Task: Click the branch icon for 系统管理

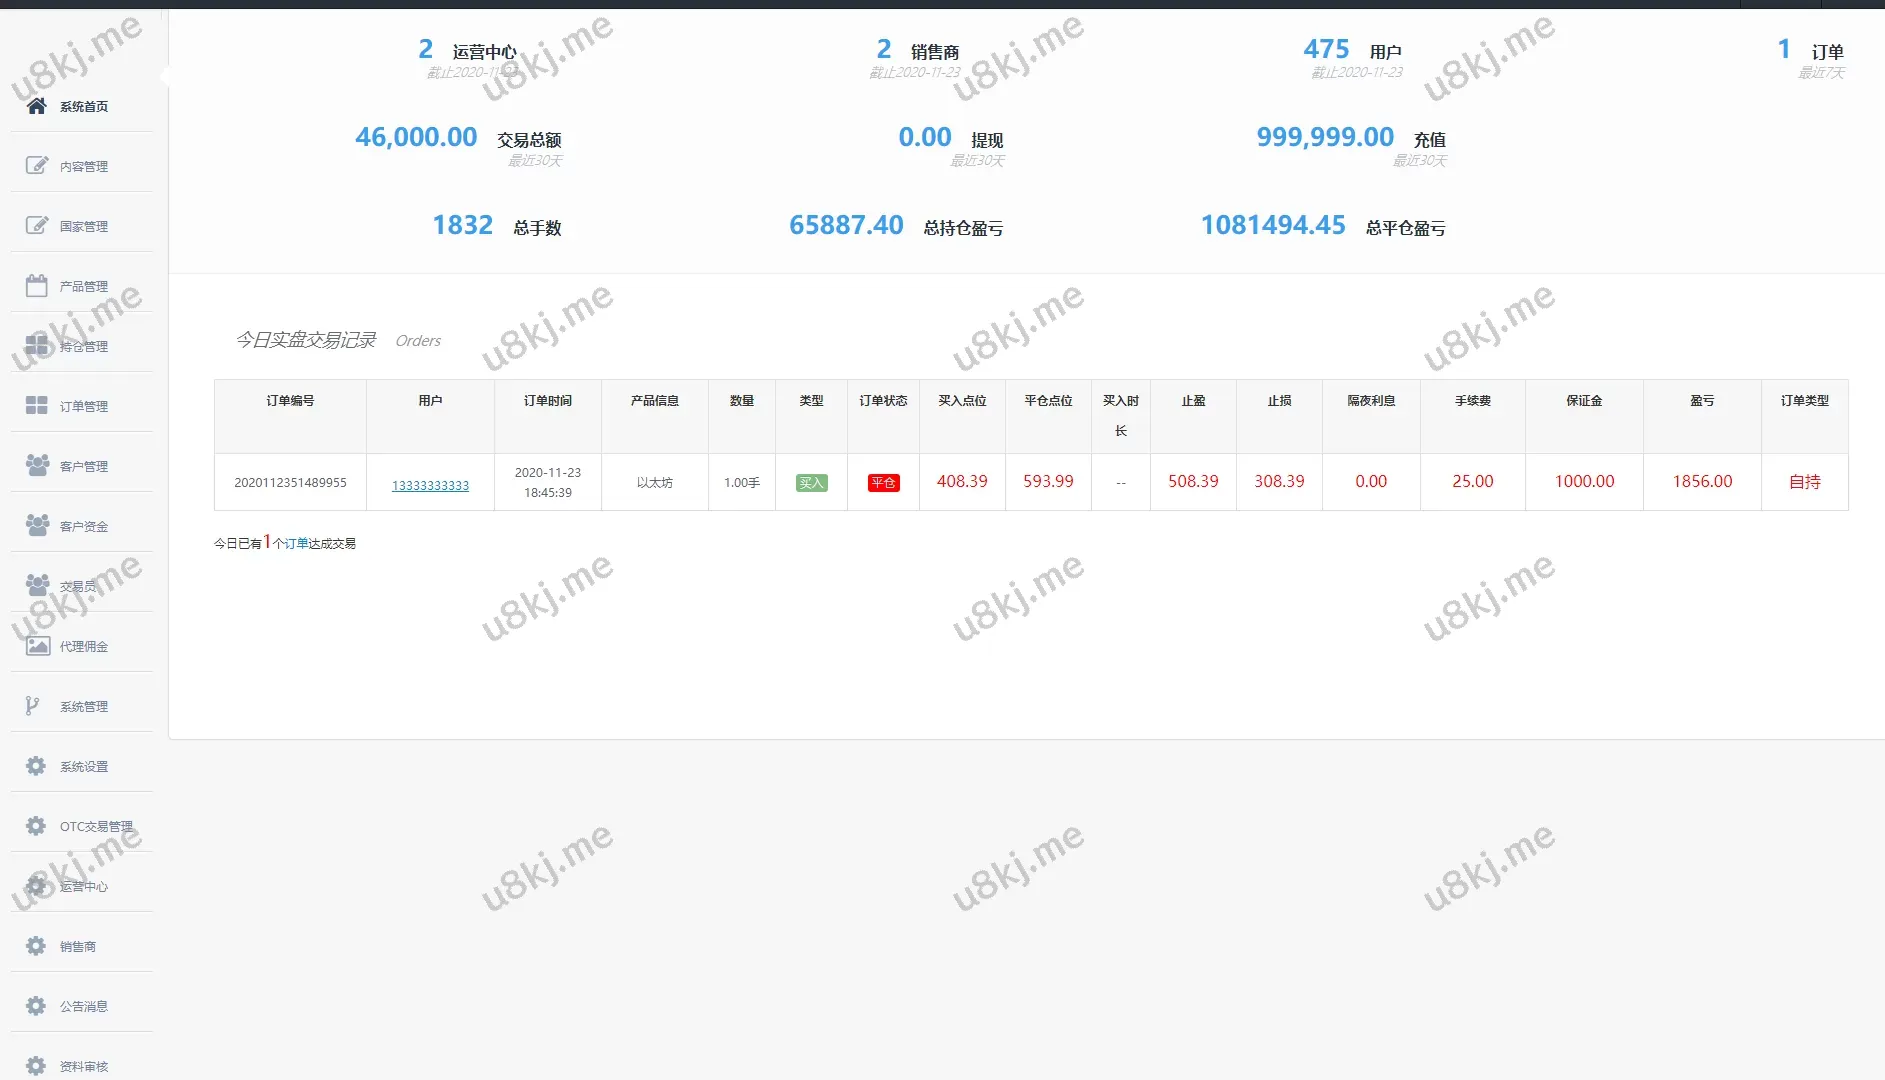Action: pyautogui.click(x=33, y=706)
